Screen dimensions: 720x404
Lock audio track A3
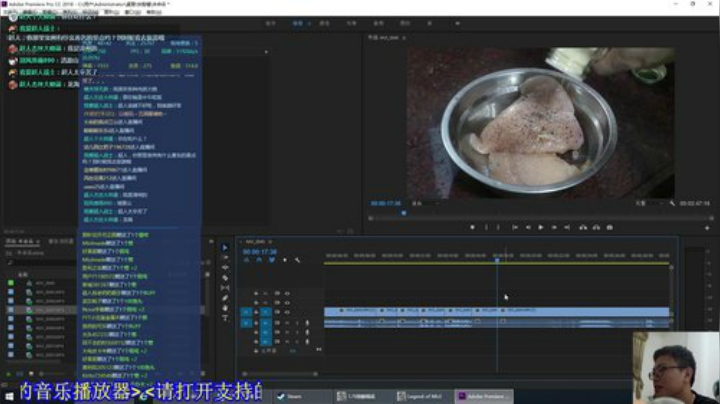pyautogui.click(x=256, y=342)
